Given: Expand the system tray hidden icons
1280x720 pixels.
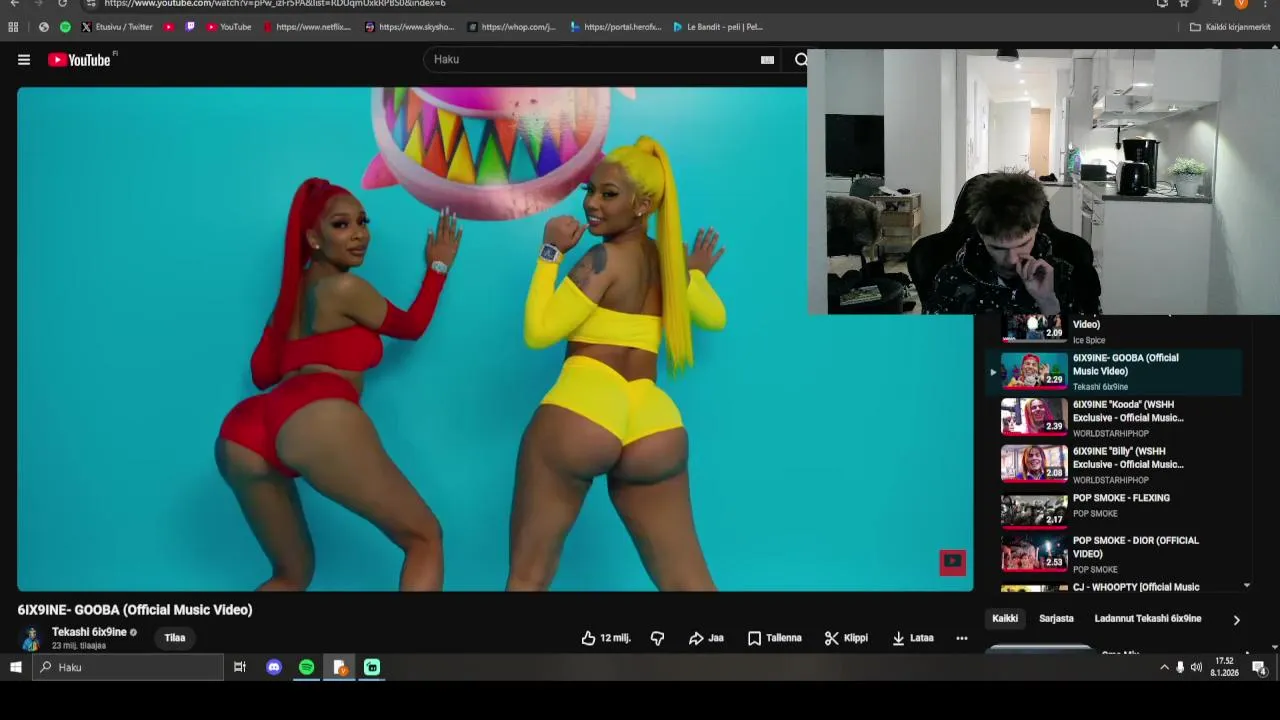Looking at the screenshot, I should point(1164,667).
